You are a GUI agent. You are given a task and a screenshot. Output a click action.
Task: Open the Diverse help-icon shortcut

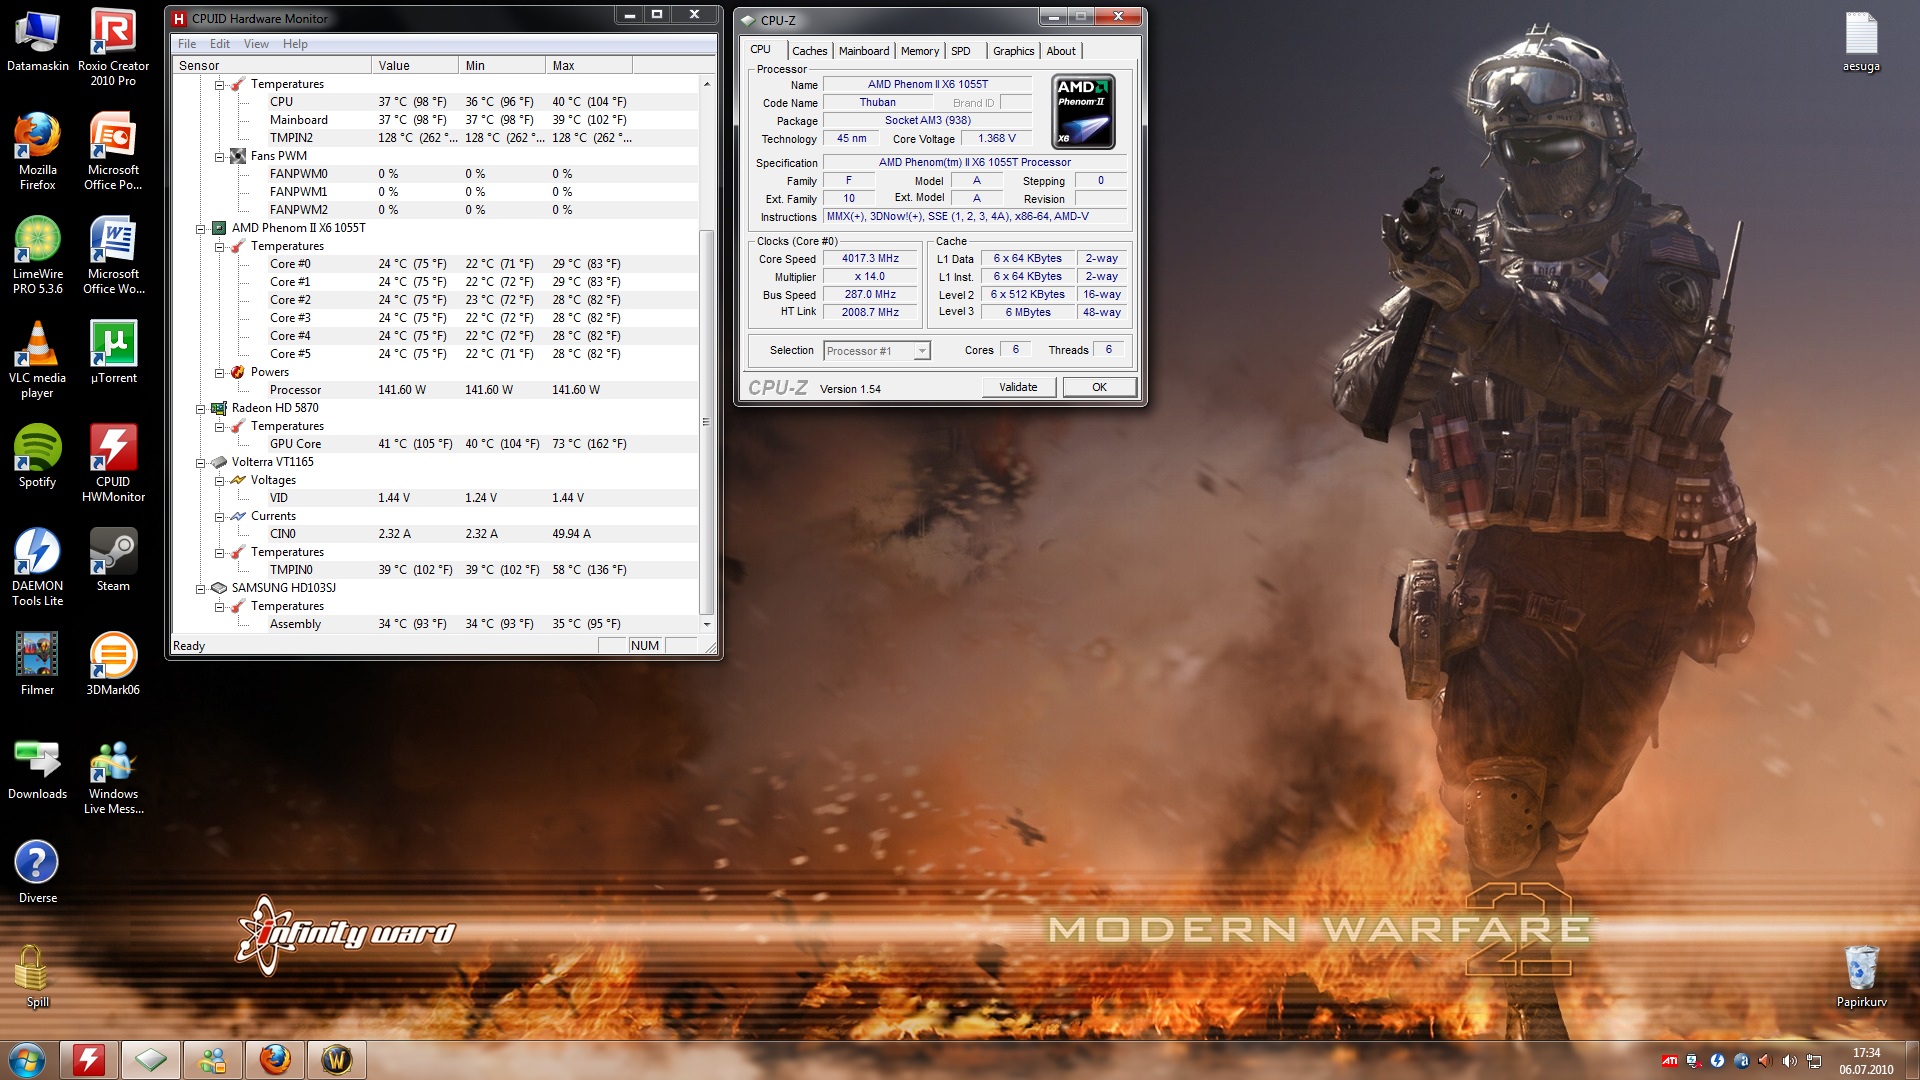tap(37, 872)
